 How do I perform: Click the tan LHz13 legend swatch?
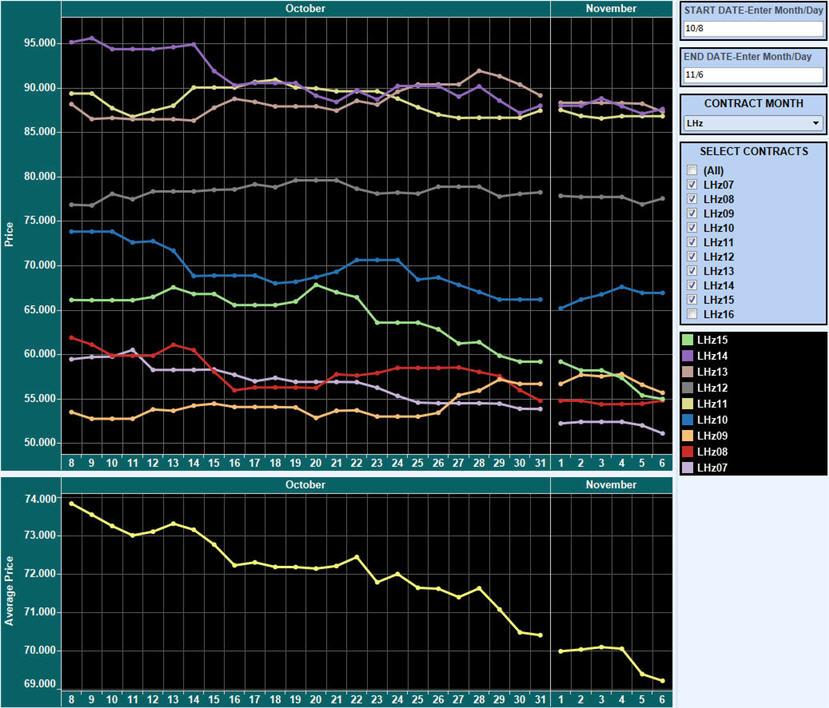[x=687, y=372]
